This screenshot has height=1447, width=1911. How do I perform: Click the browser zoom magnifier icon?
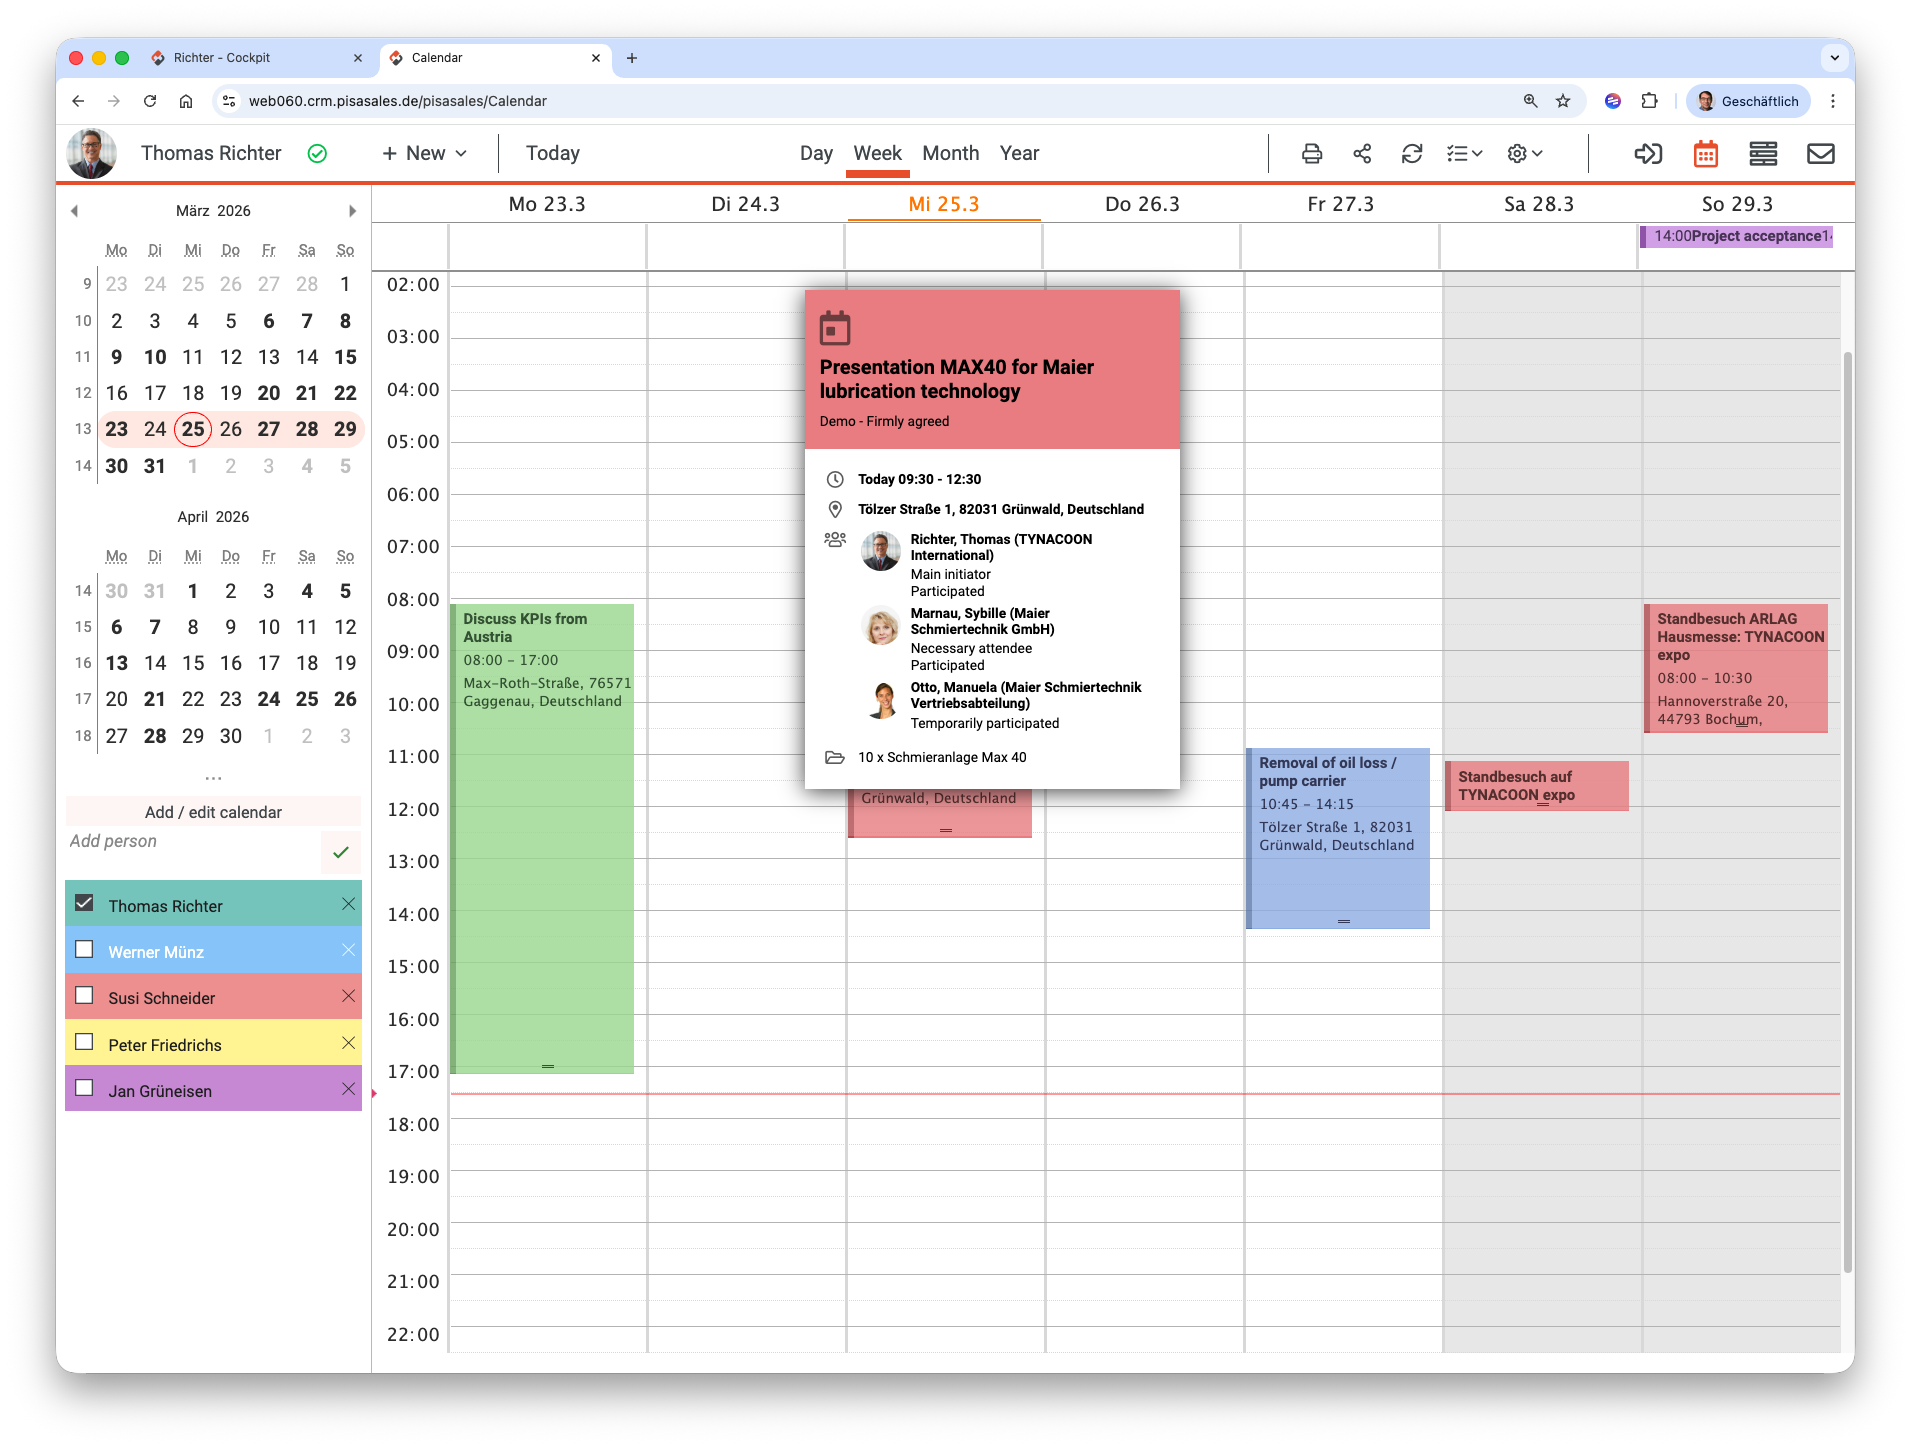pos(1530,101)
